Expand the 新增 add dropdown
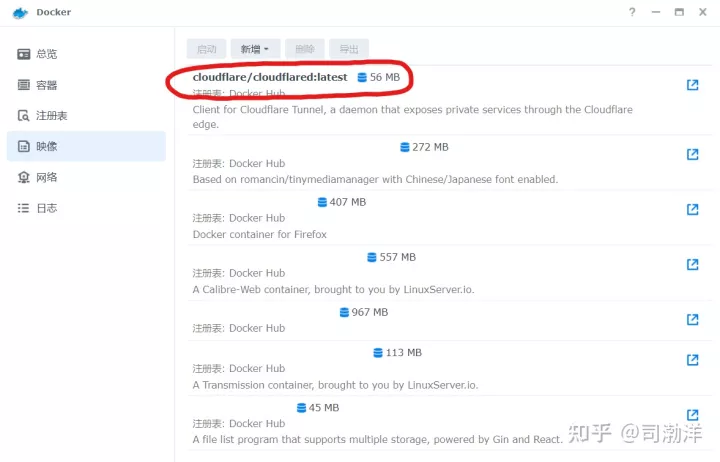720x462 pixels. pos(255,49)
